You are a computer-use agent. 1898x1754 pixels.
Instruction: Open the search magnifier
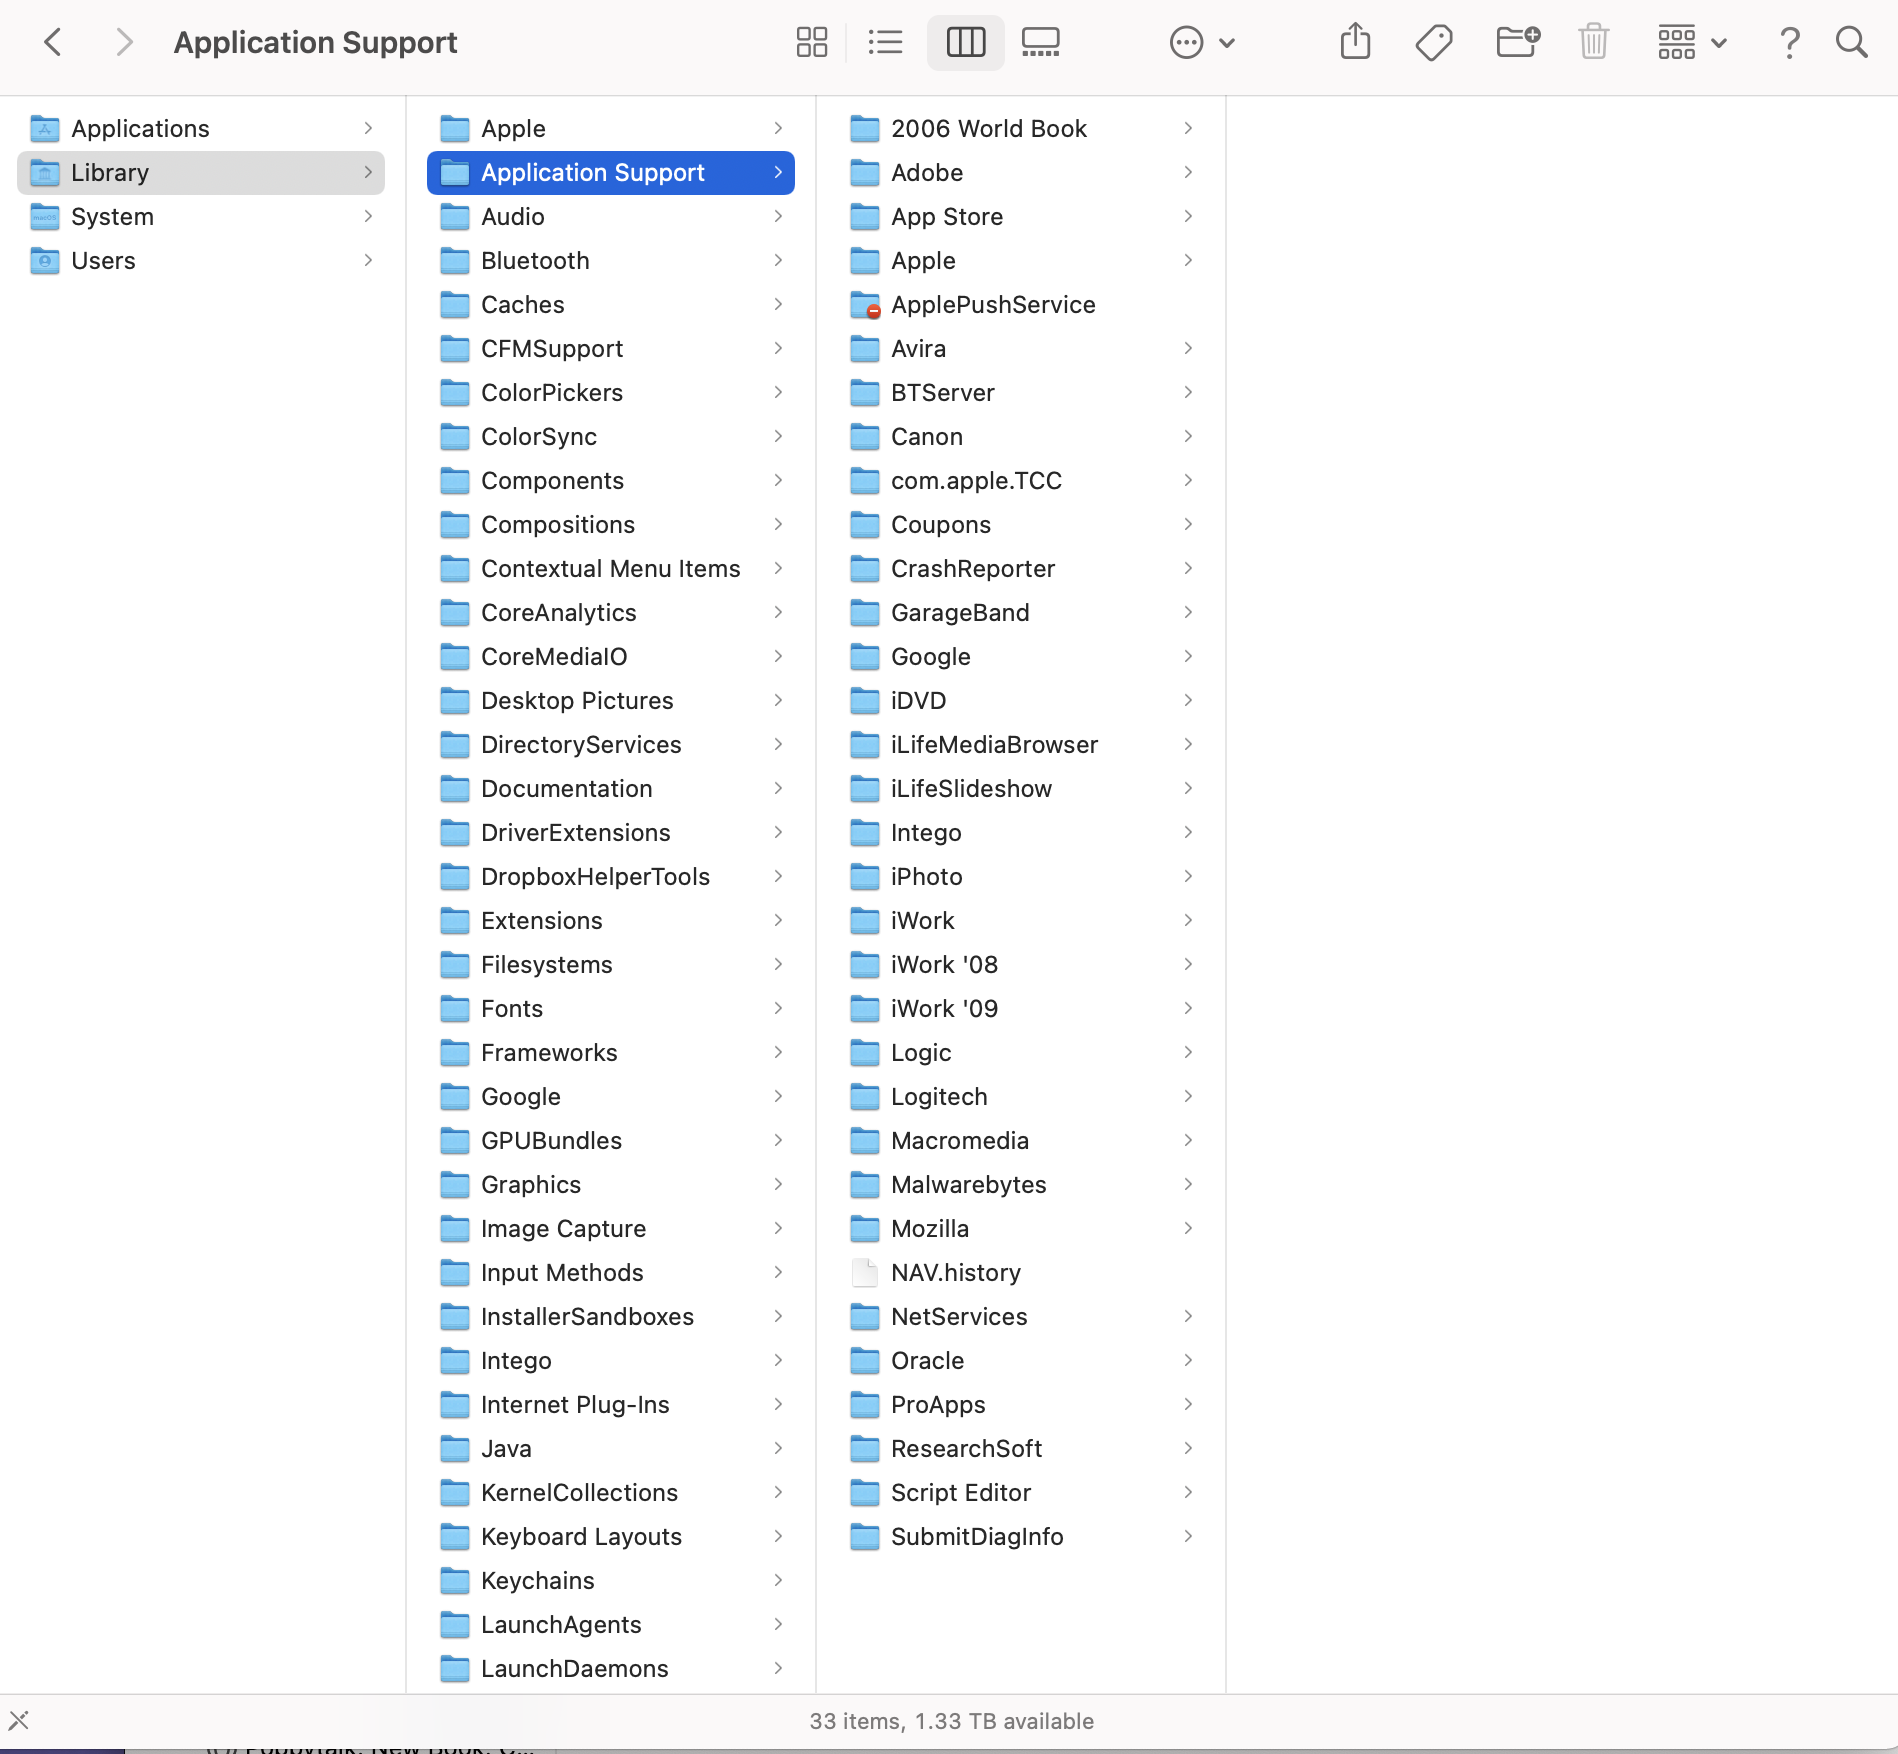click(1852, 42)
